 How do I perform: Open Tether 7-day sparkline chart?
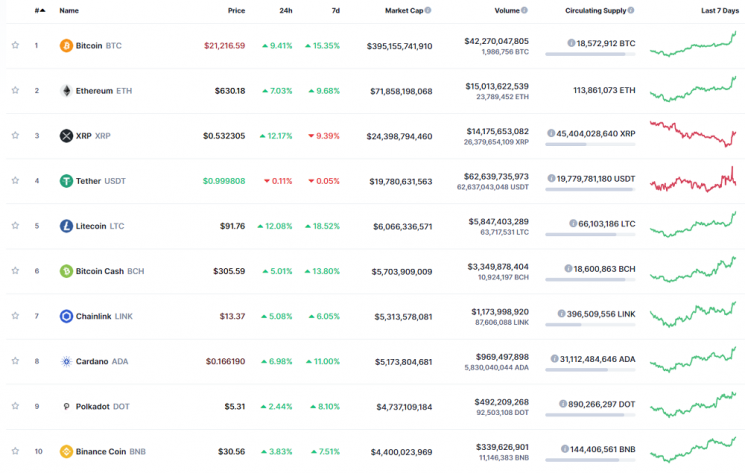click(693, 180)
